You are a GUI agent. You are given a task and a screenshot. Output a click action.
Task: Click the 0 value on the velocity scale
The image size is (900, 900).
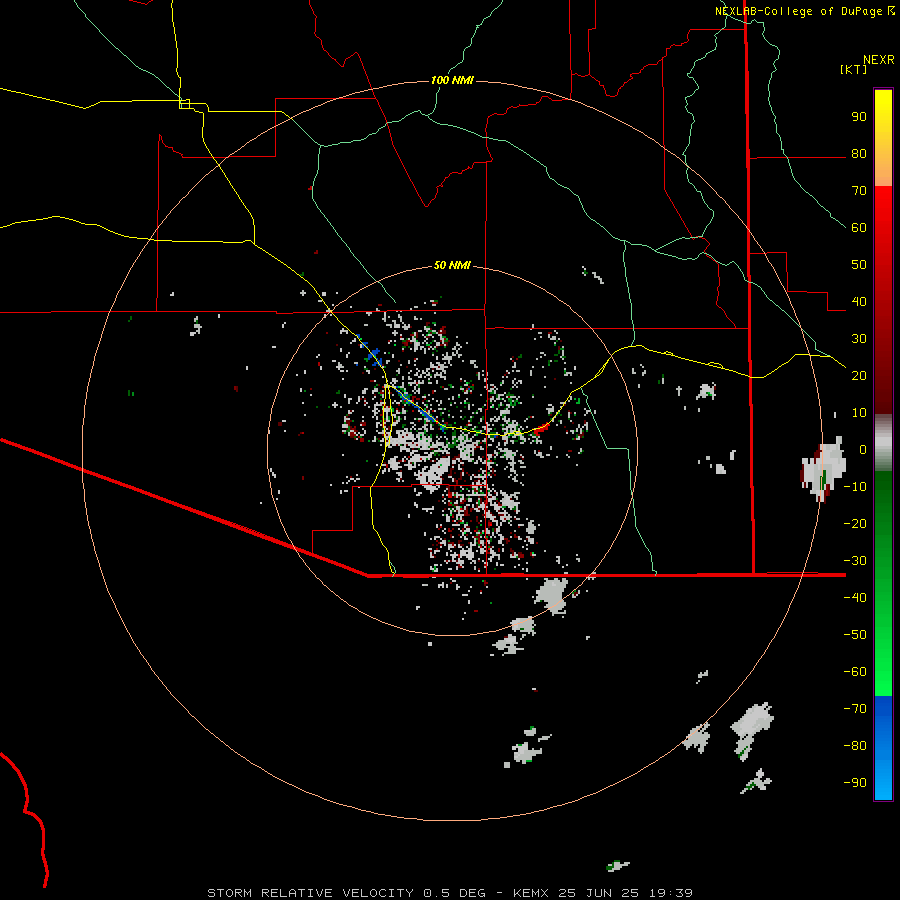[863, 449]
